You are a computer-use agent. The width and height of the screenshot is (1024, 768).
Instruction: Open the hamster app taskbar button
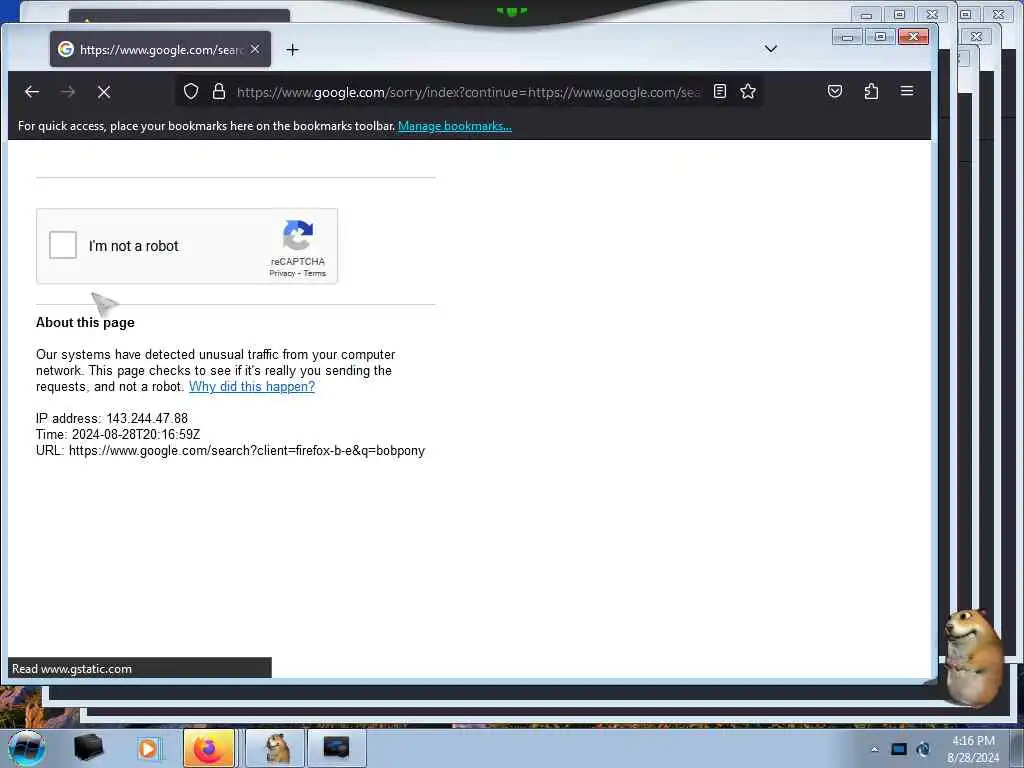pyautogui.click(x=277, y=748)
